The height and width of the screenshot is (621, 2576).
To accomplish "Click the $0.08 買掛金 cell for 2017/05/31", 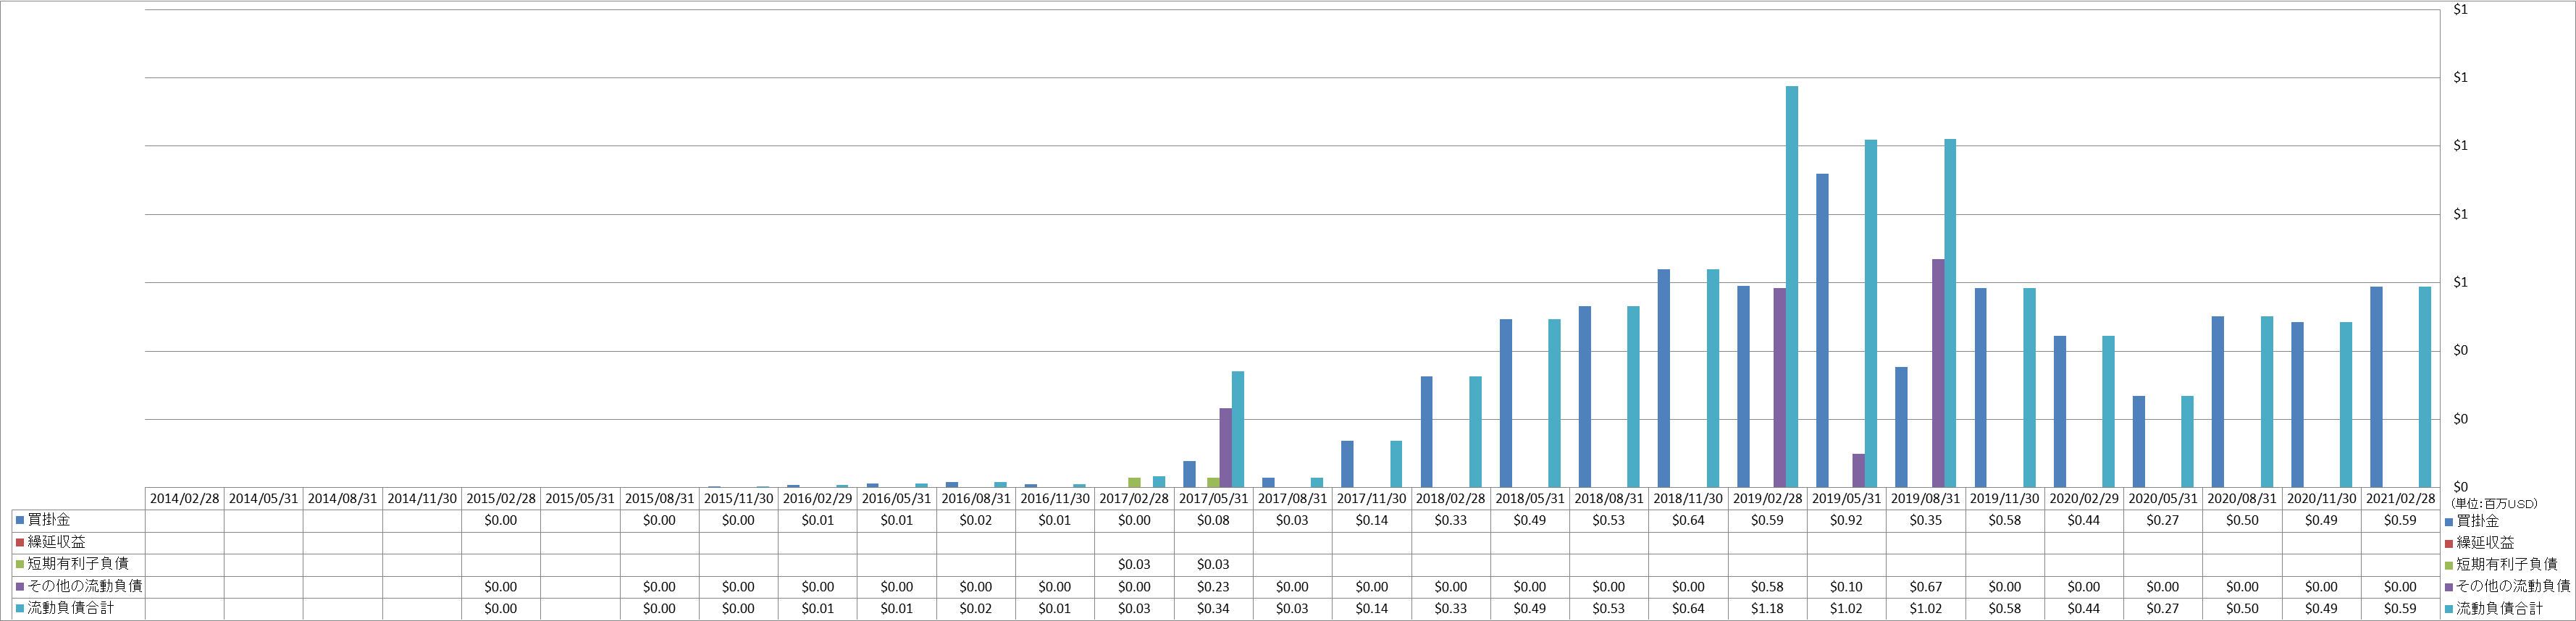I will click(1213, 521).
